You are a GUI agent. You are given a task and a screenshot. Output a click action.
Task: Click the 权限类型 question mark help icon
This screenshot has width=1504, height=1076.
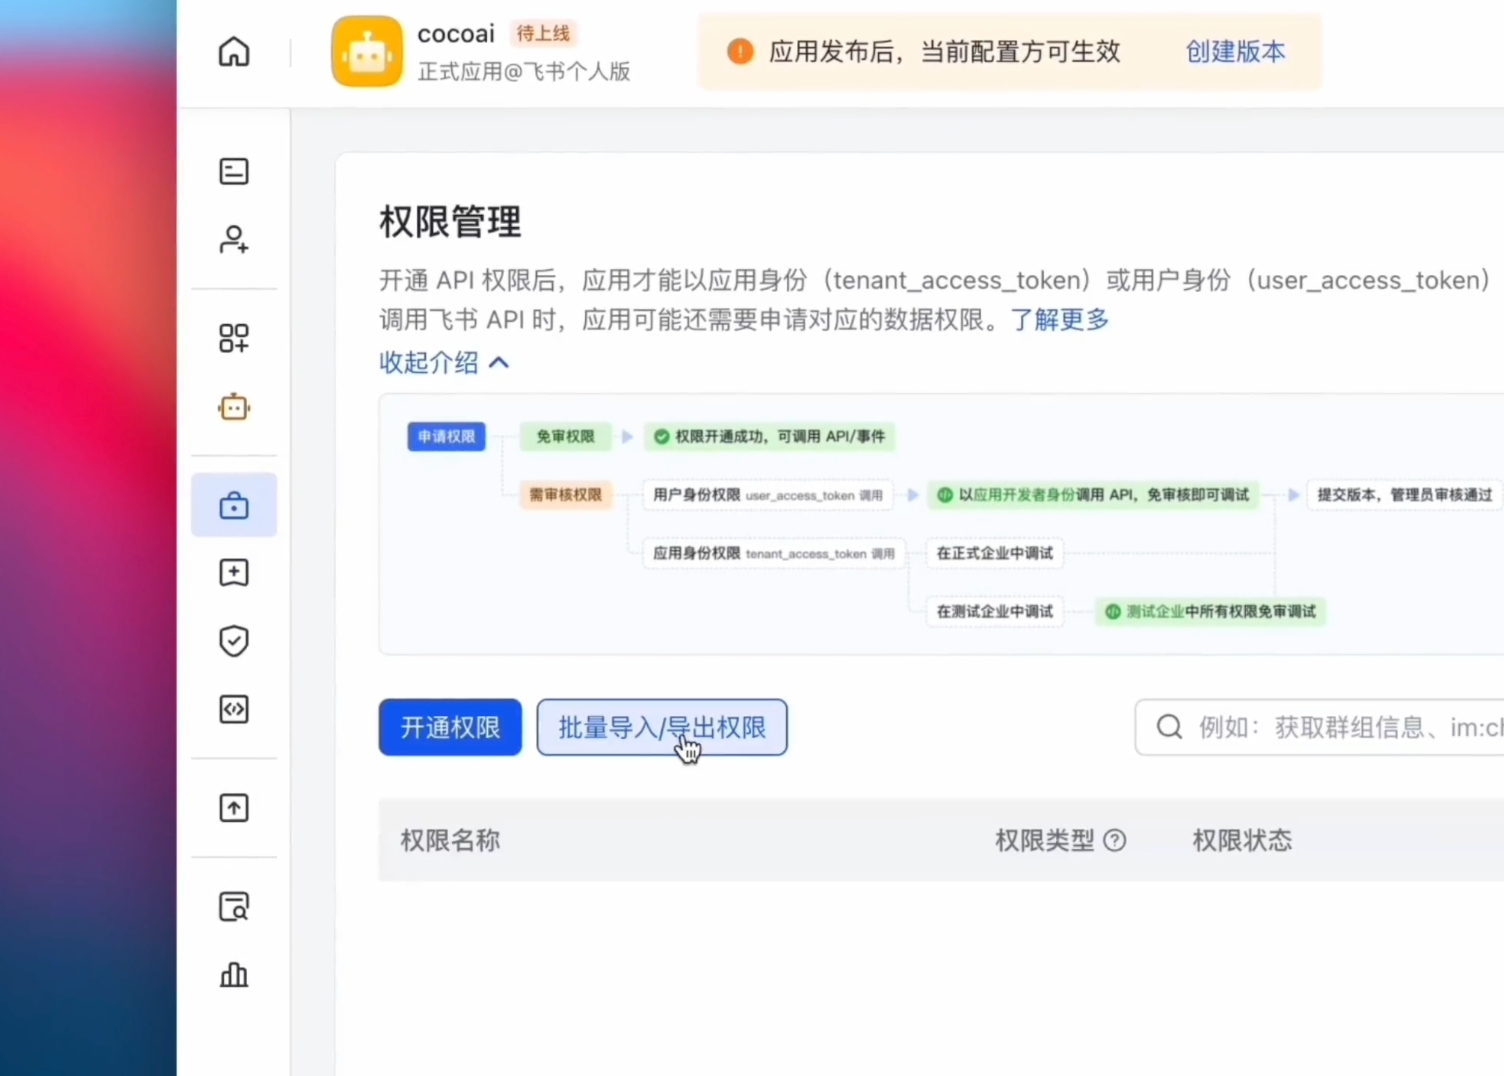point(1115,841)
